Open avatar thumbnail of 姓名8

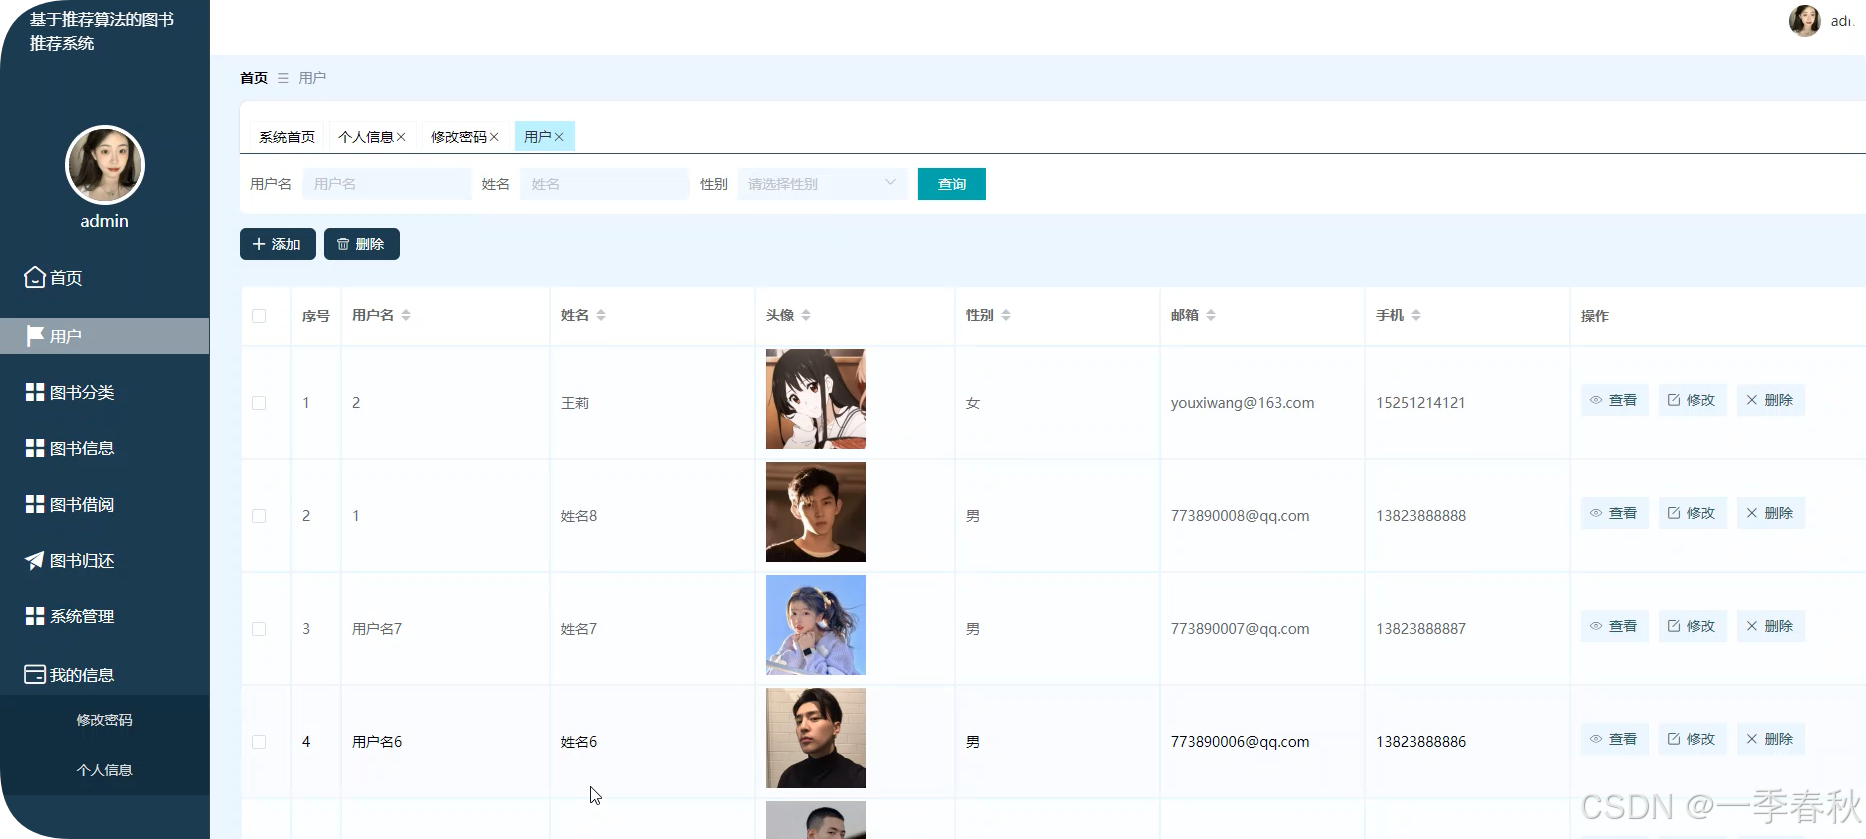816,512
